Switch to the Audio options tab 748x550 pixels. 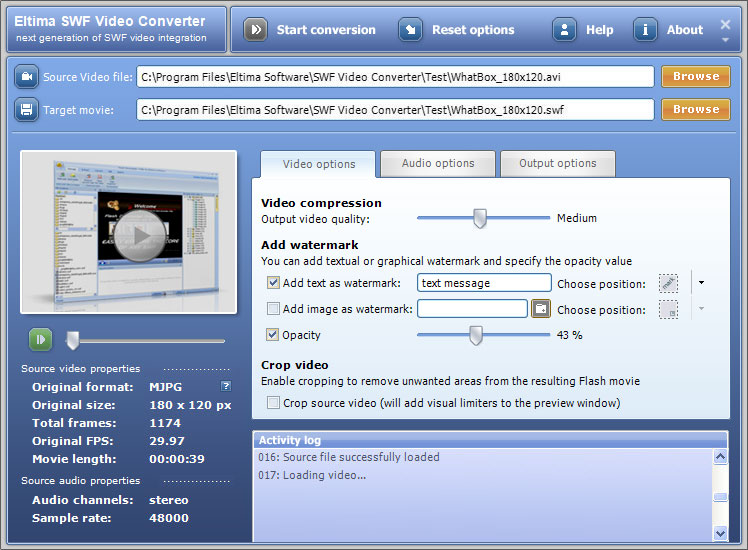coord(438,164)
